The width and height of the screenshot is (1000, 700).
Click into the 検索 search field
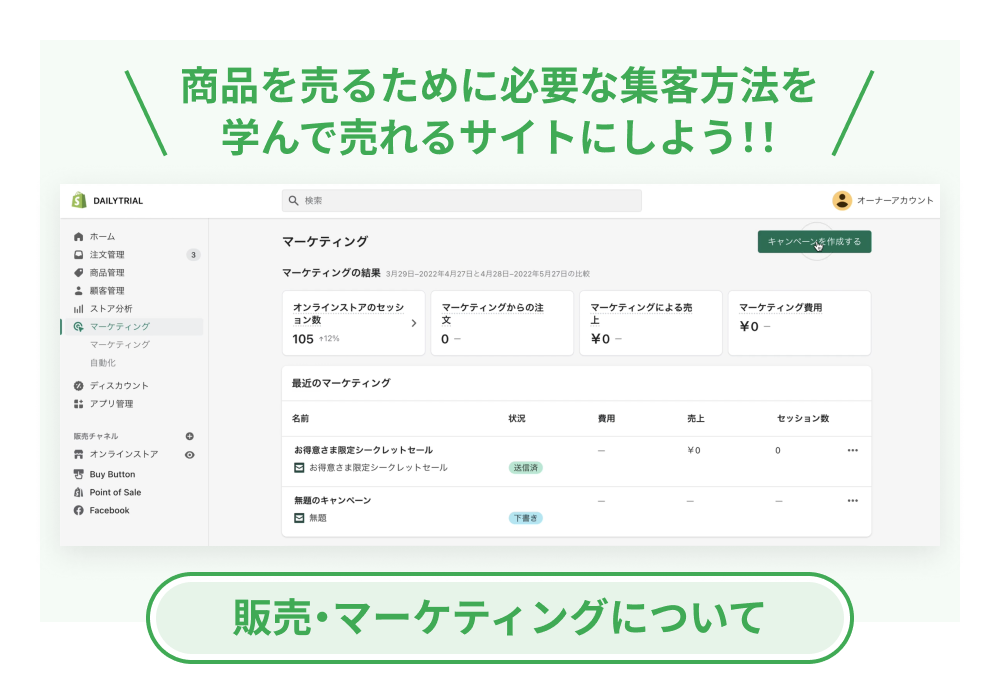pos(462,201)
